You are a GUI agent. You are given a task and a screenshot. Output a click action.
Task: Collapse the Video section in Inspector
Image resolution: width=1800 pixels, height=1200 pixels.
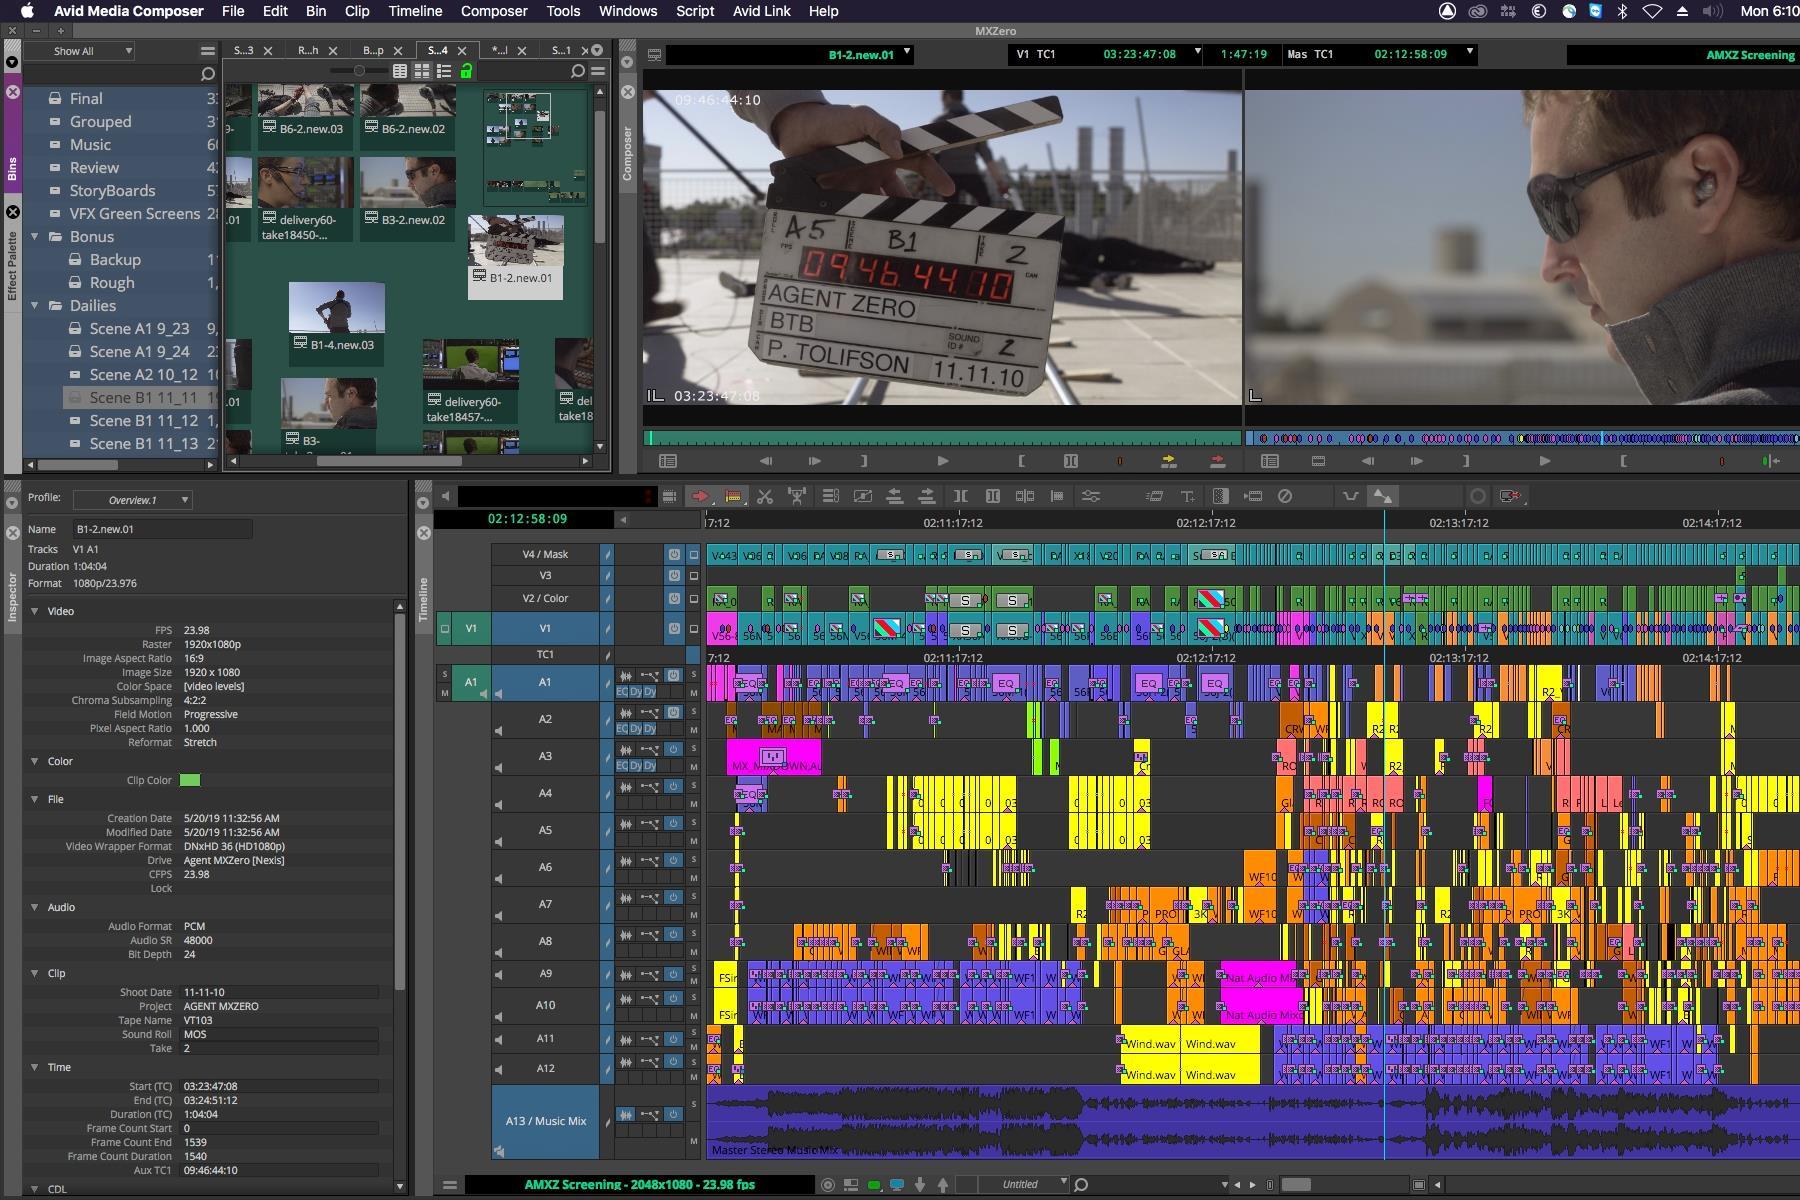point(35,611)
